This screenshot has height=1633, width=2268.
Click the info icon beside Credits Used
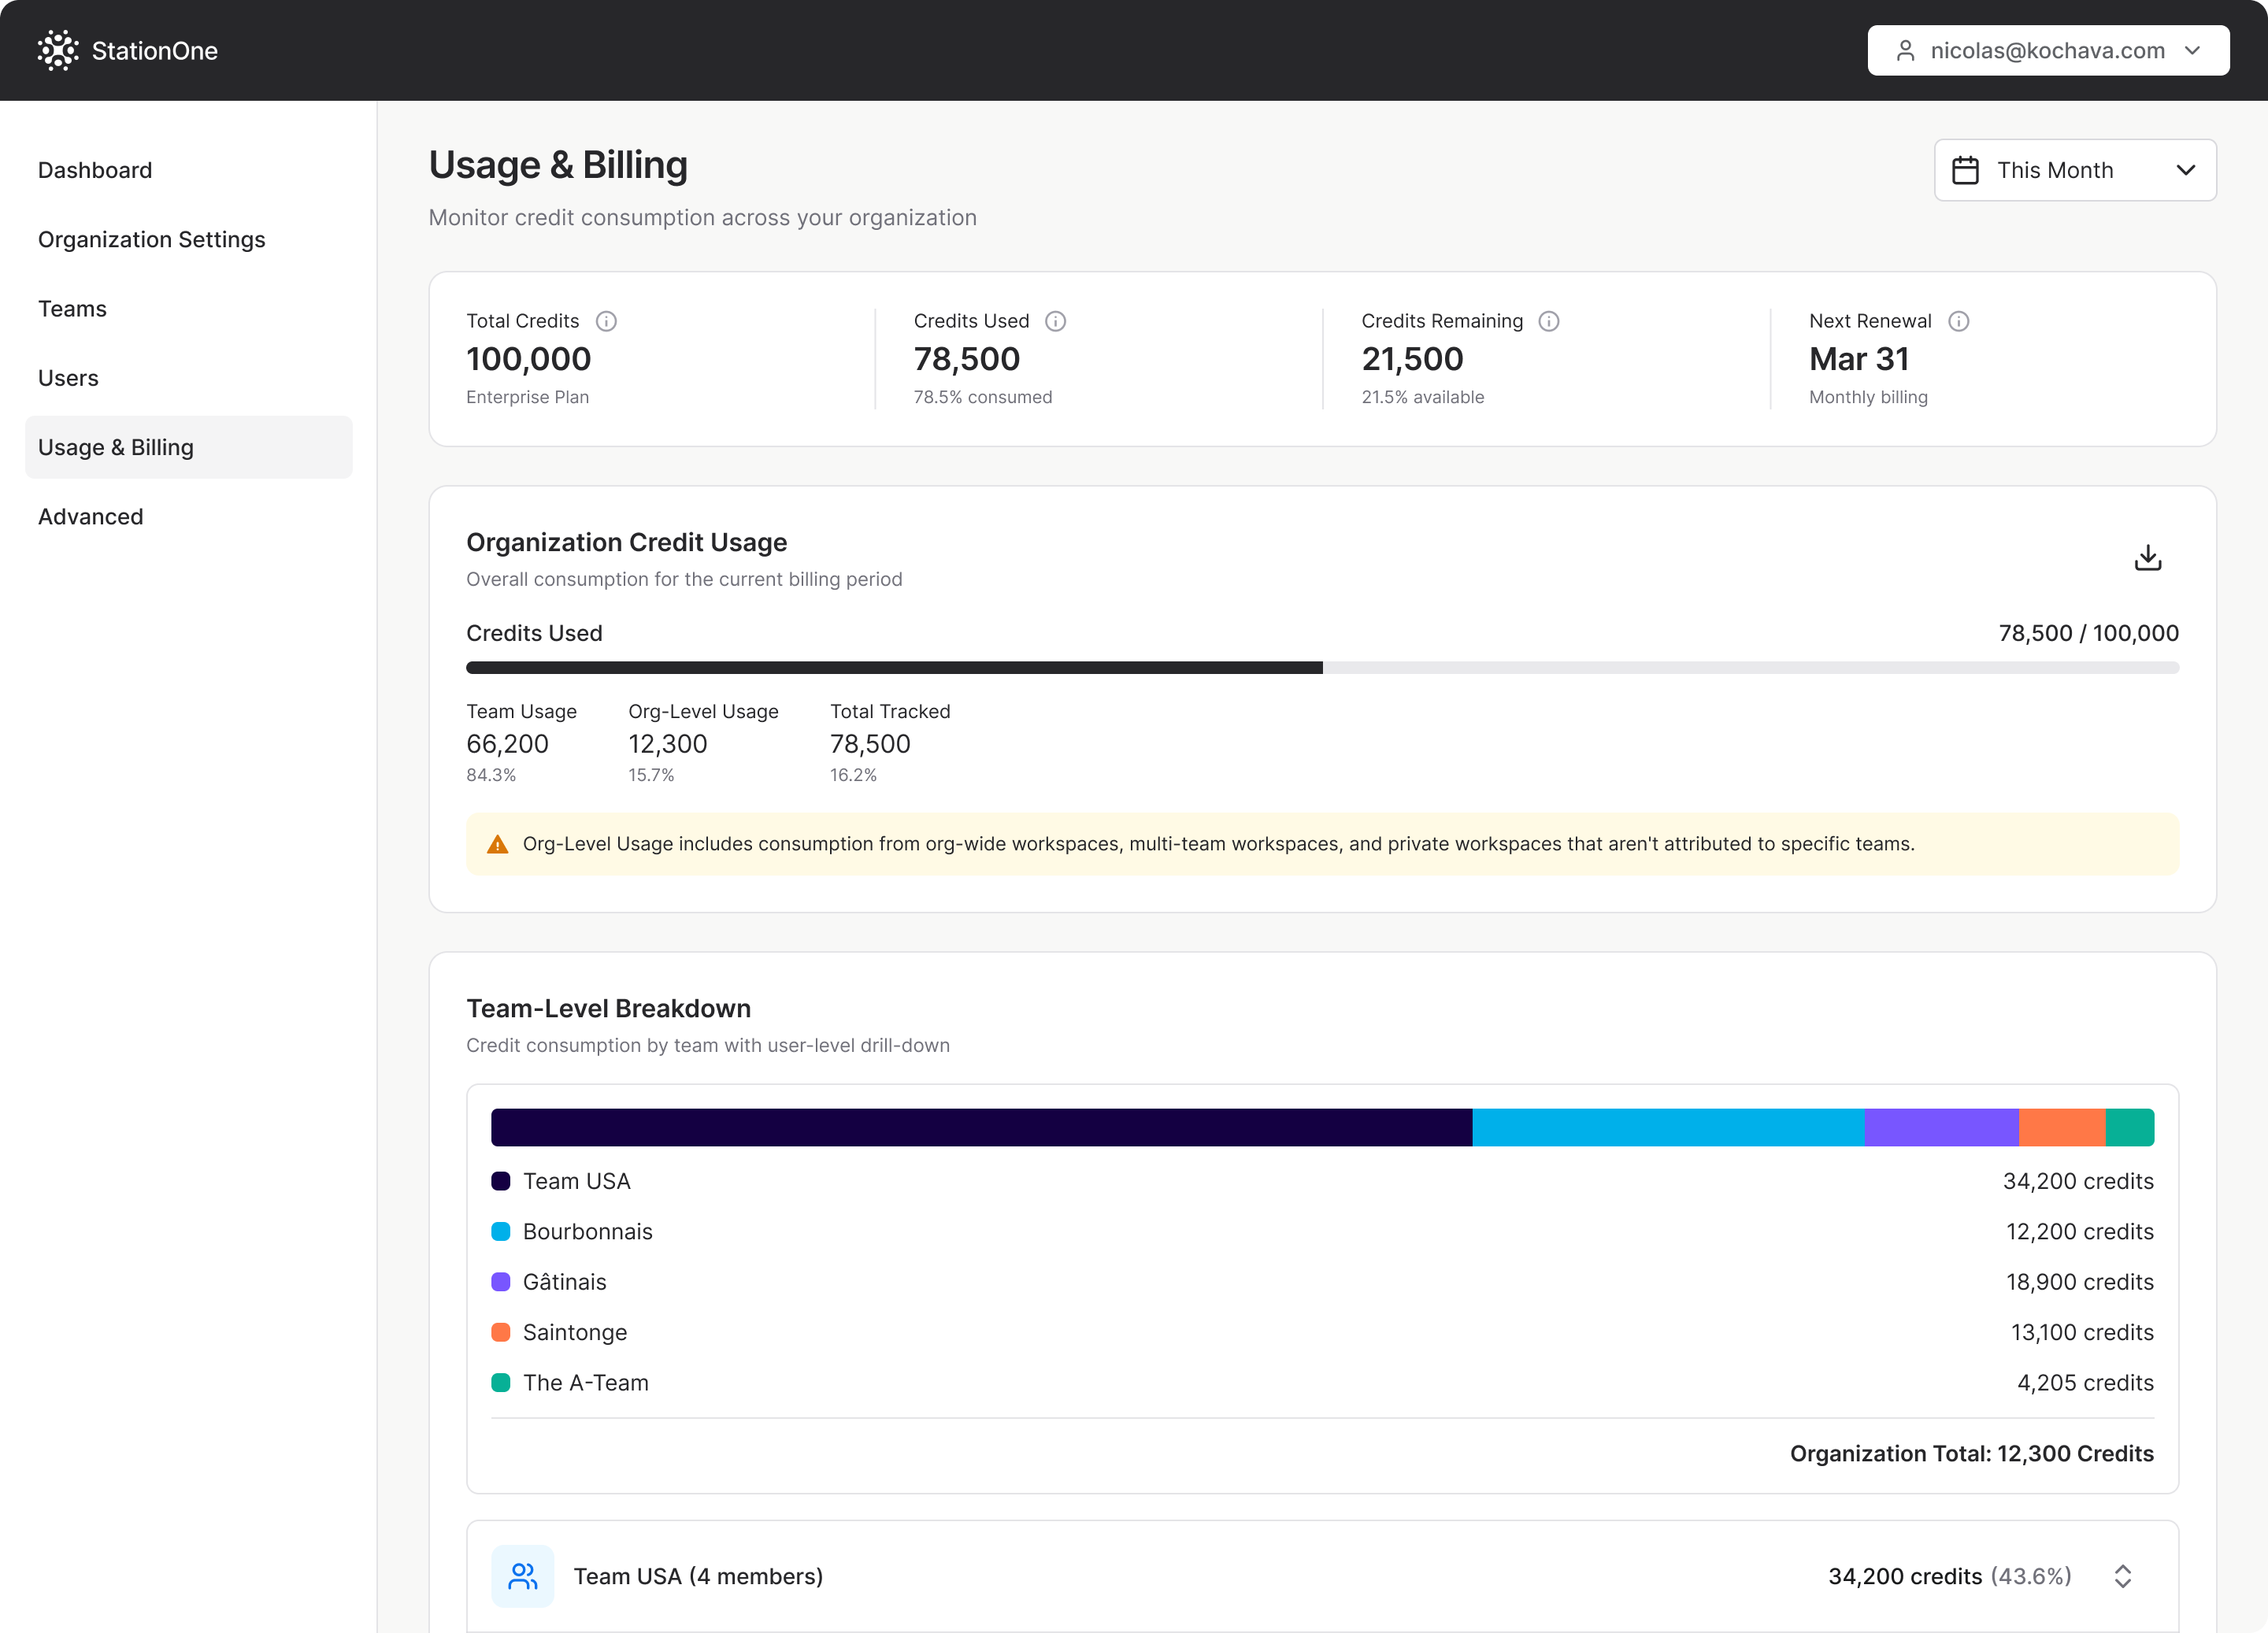pos(1055,321)
